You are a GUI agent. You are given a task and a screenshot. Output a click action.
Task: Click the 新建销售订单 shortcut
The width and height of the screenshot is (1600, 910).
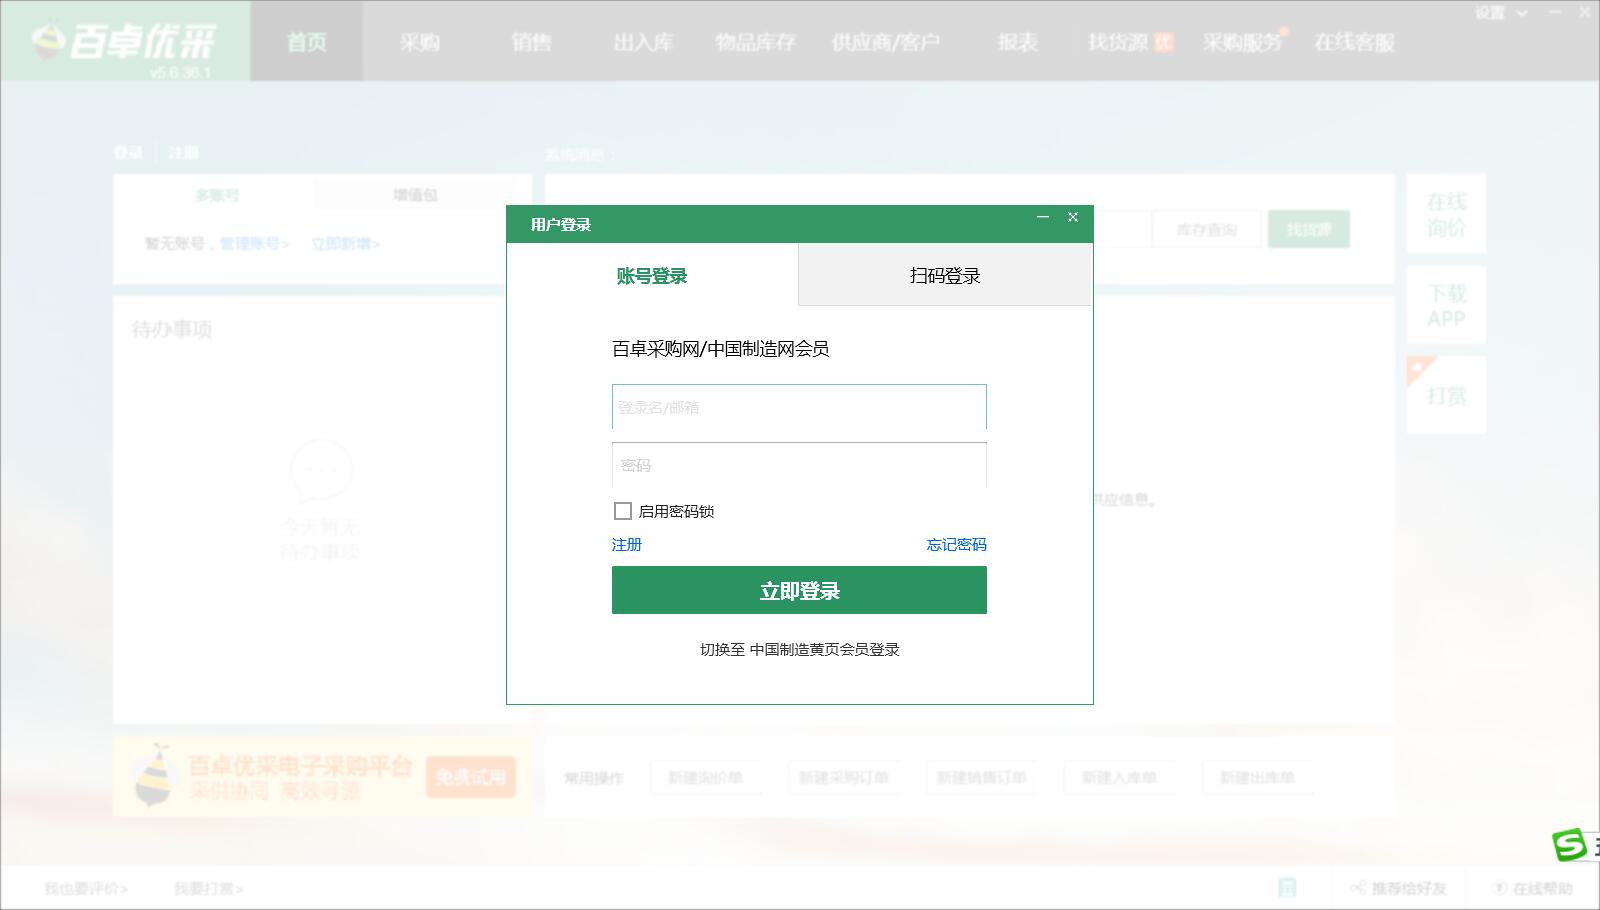(981, 777)
